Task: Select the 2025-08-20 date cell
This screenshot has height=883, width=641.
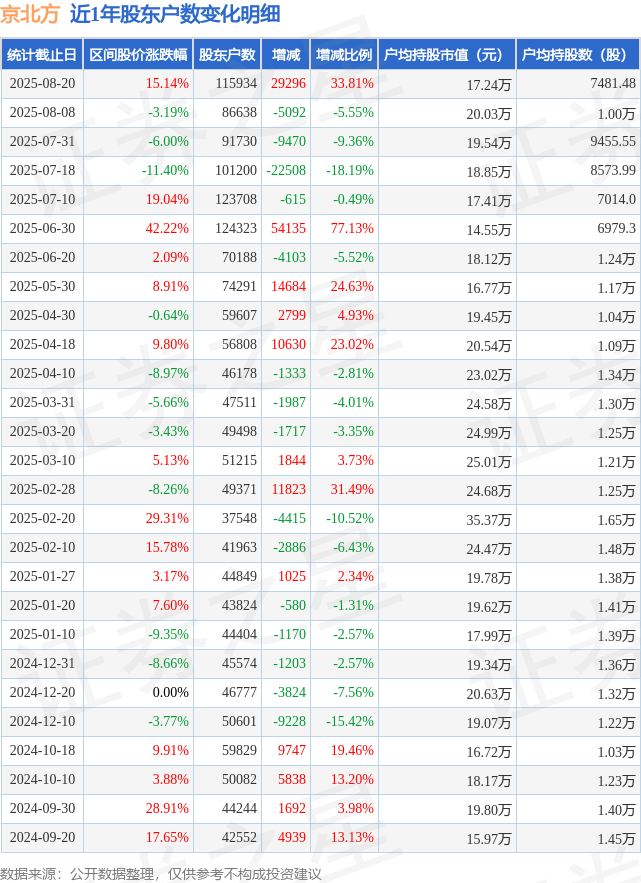Action: pyautogui.click(x=42, y=83)
